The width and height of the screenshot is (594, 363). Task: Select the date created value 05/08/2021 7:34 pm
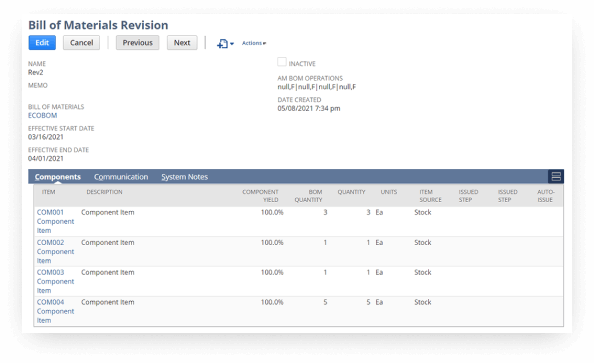pos(309,109)
